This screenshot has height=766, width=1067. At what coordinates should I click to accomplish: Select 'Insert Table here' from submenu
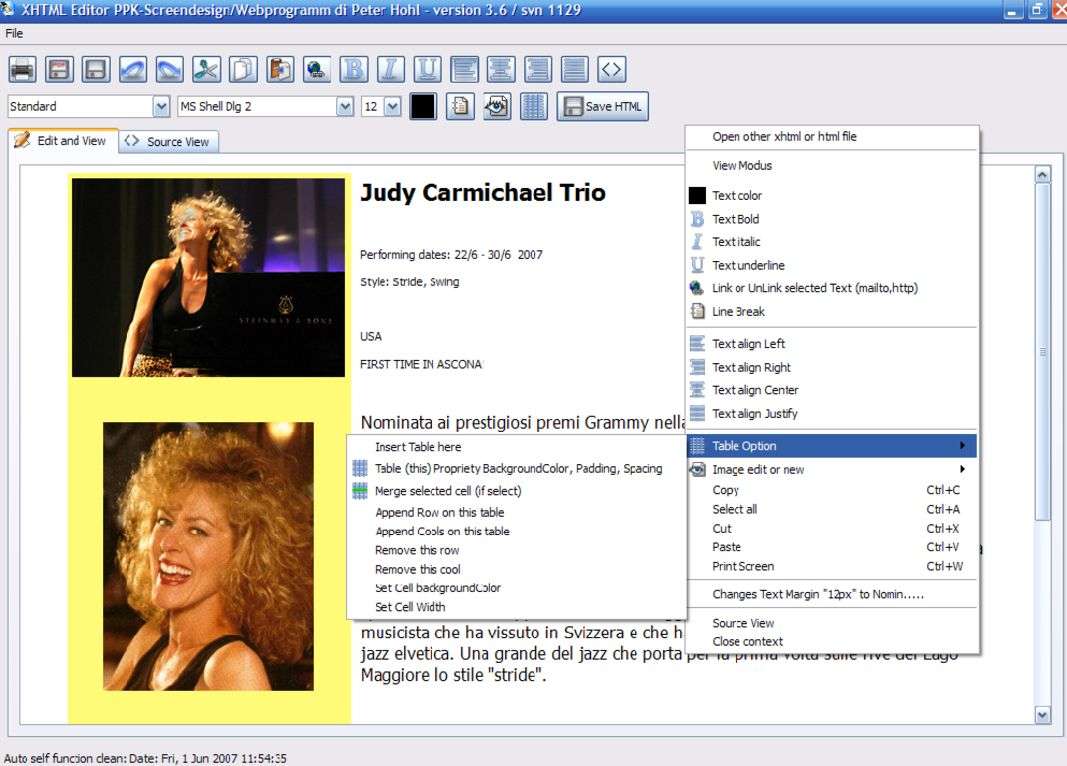tap(418, 447)
